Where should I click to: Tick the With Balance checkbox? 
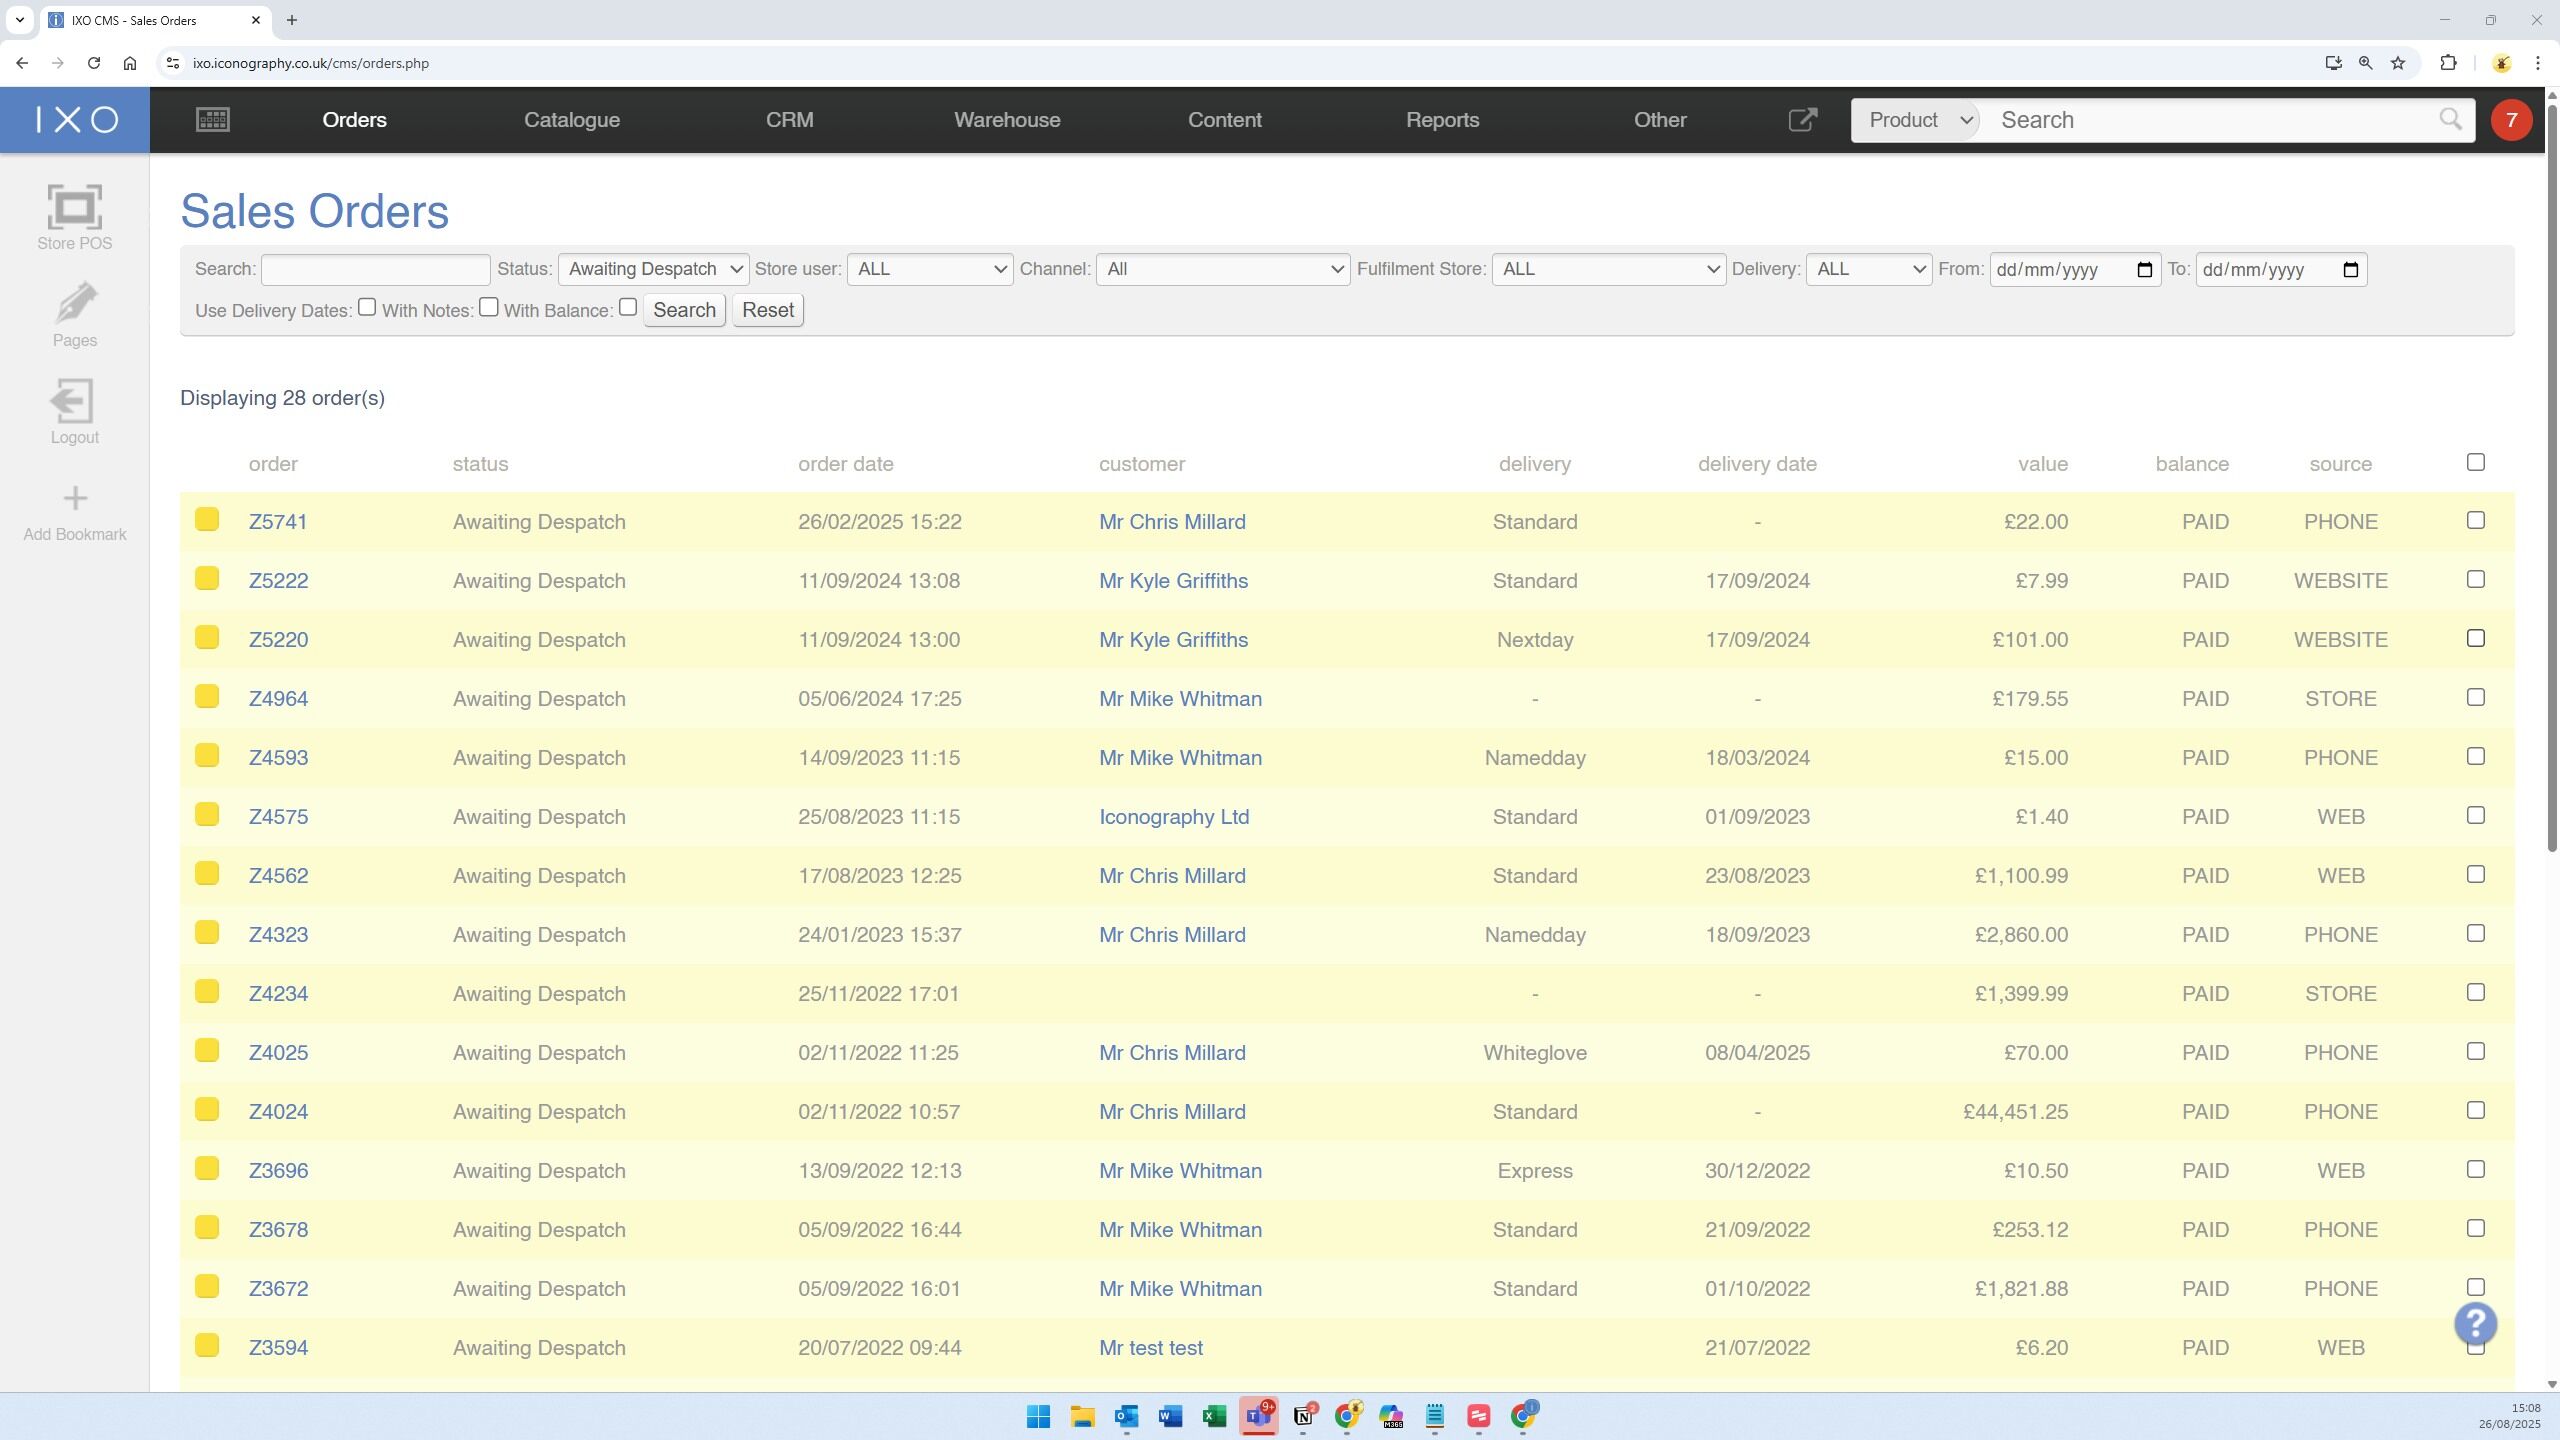coord(628,308)
